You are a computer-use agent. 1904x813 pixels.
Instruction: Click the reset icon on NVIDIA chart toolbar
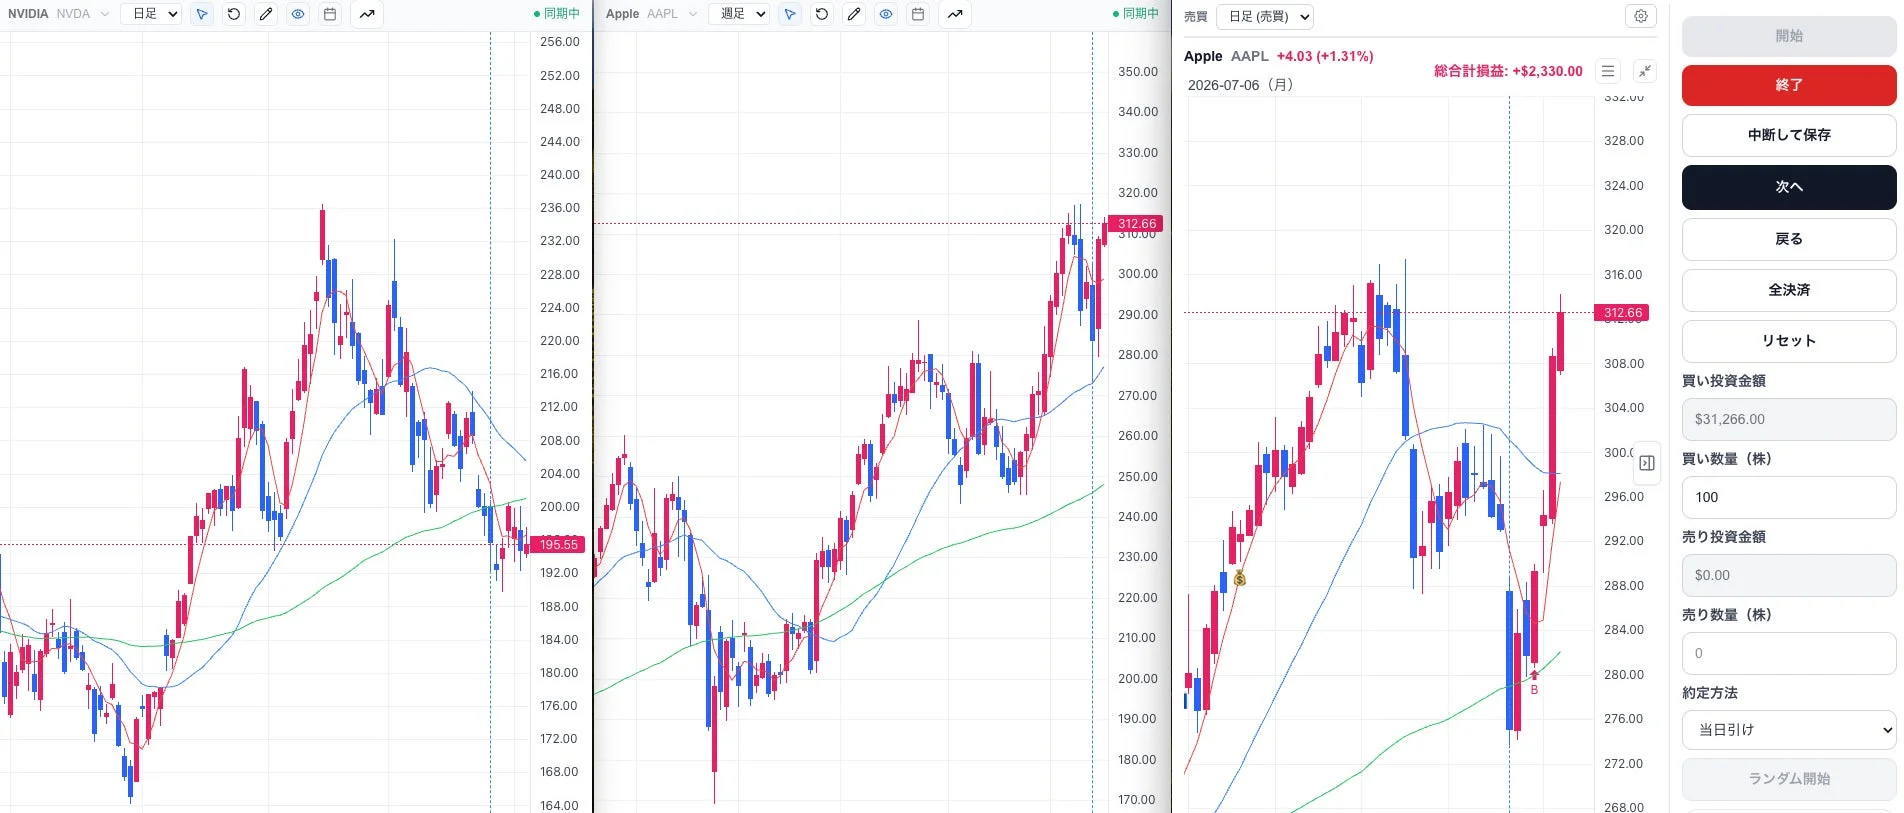234,14
